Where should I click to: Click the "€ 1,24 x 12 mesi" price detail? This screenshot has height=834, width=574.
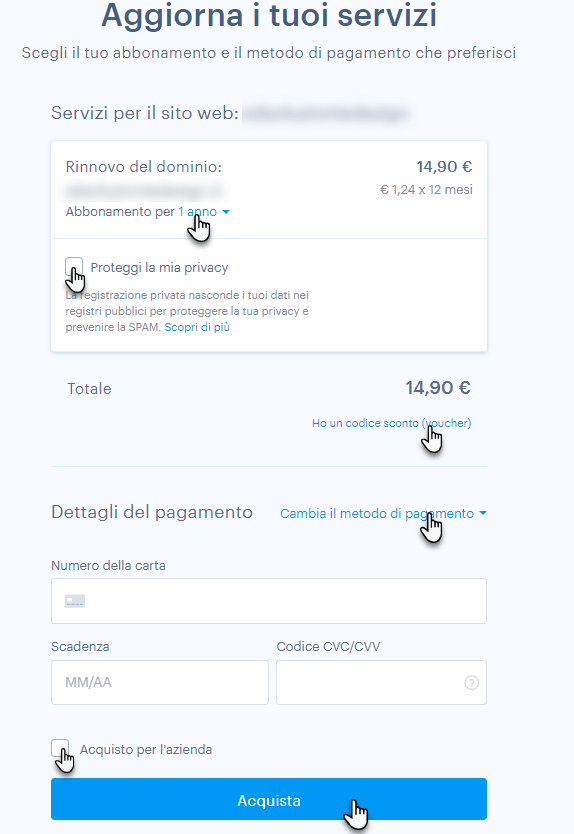pyautogui.click(x=426, y=190)
